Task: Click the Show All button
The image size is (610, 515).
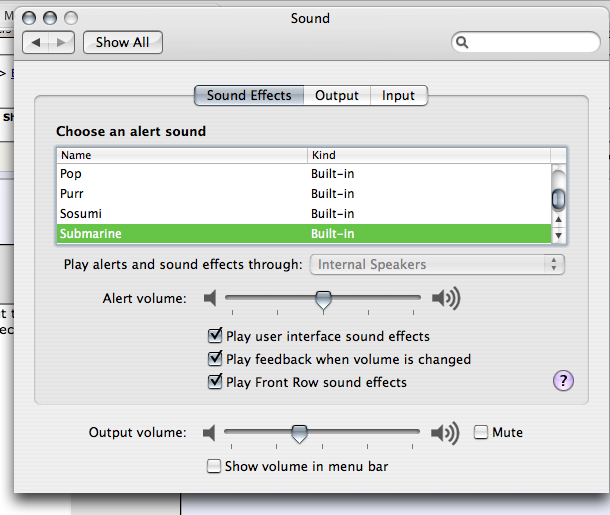Action: tap(123, 42)
